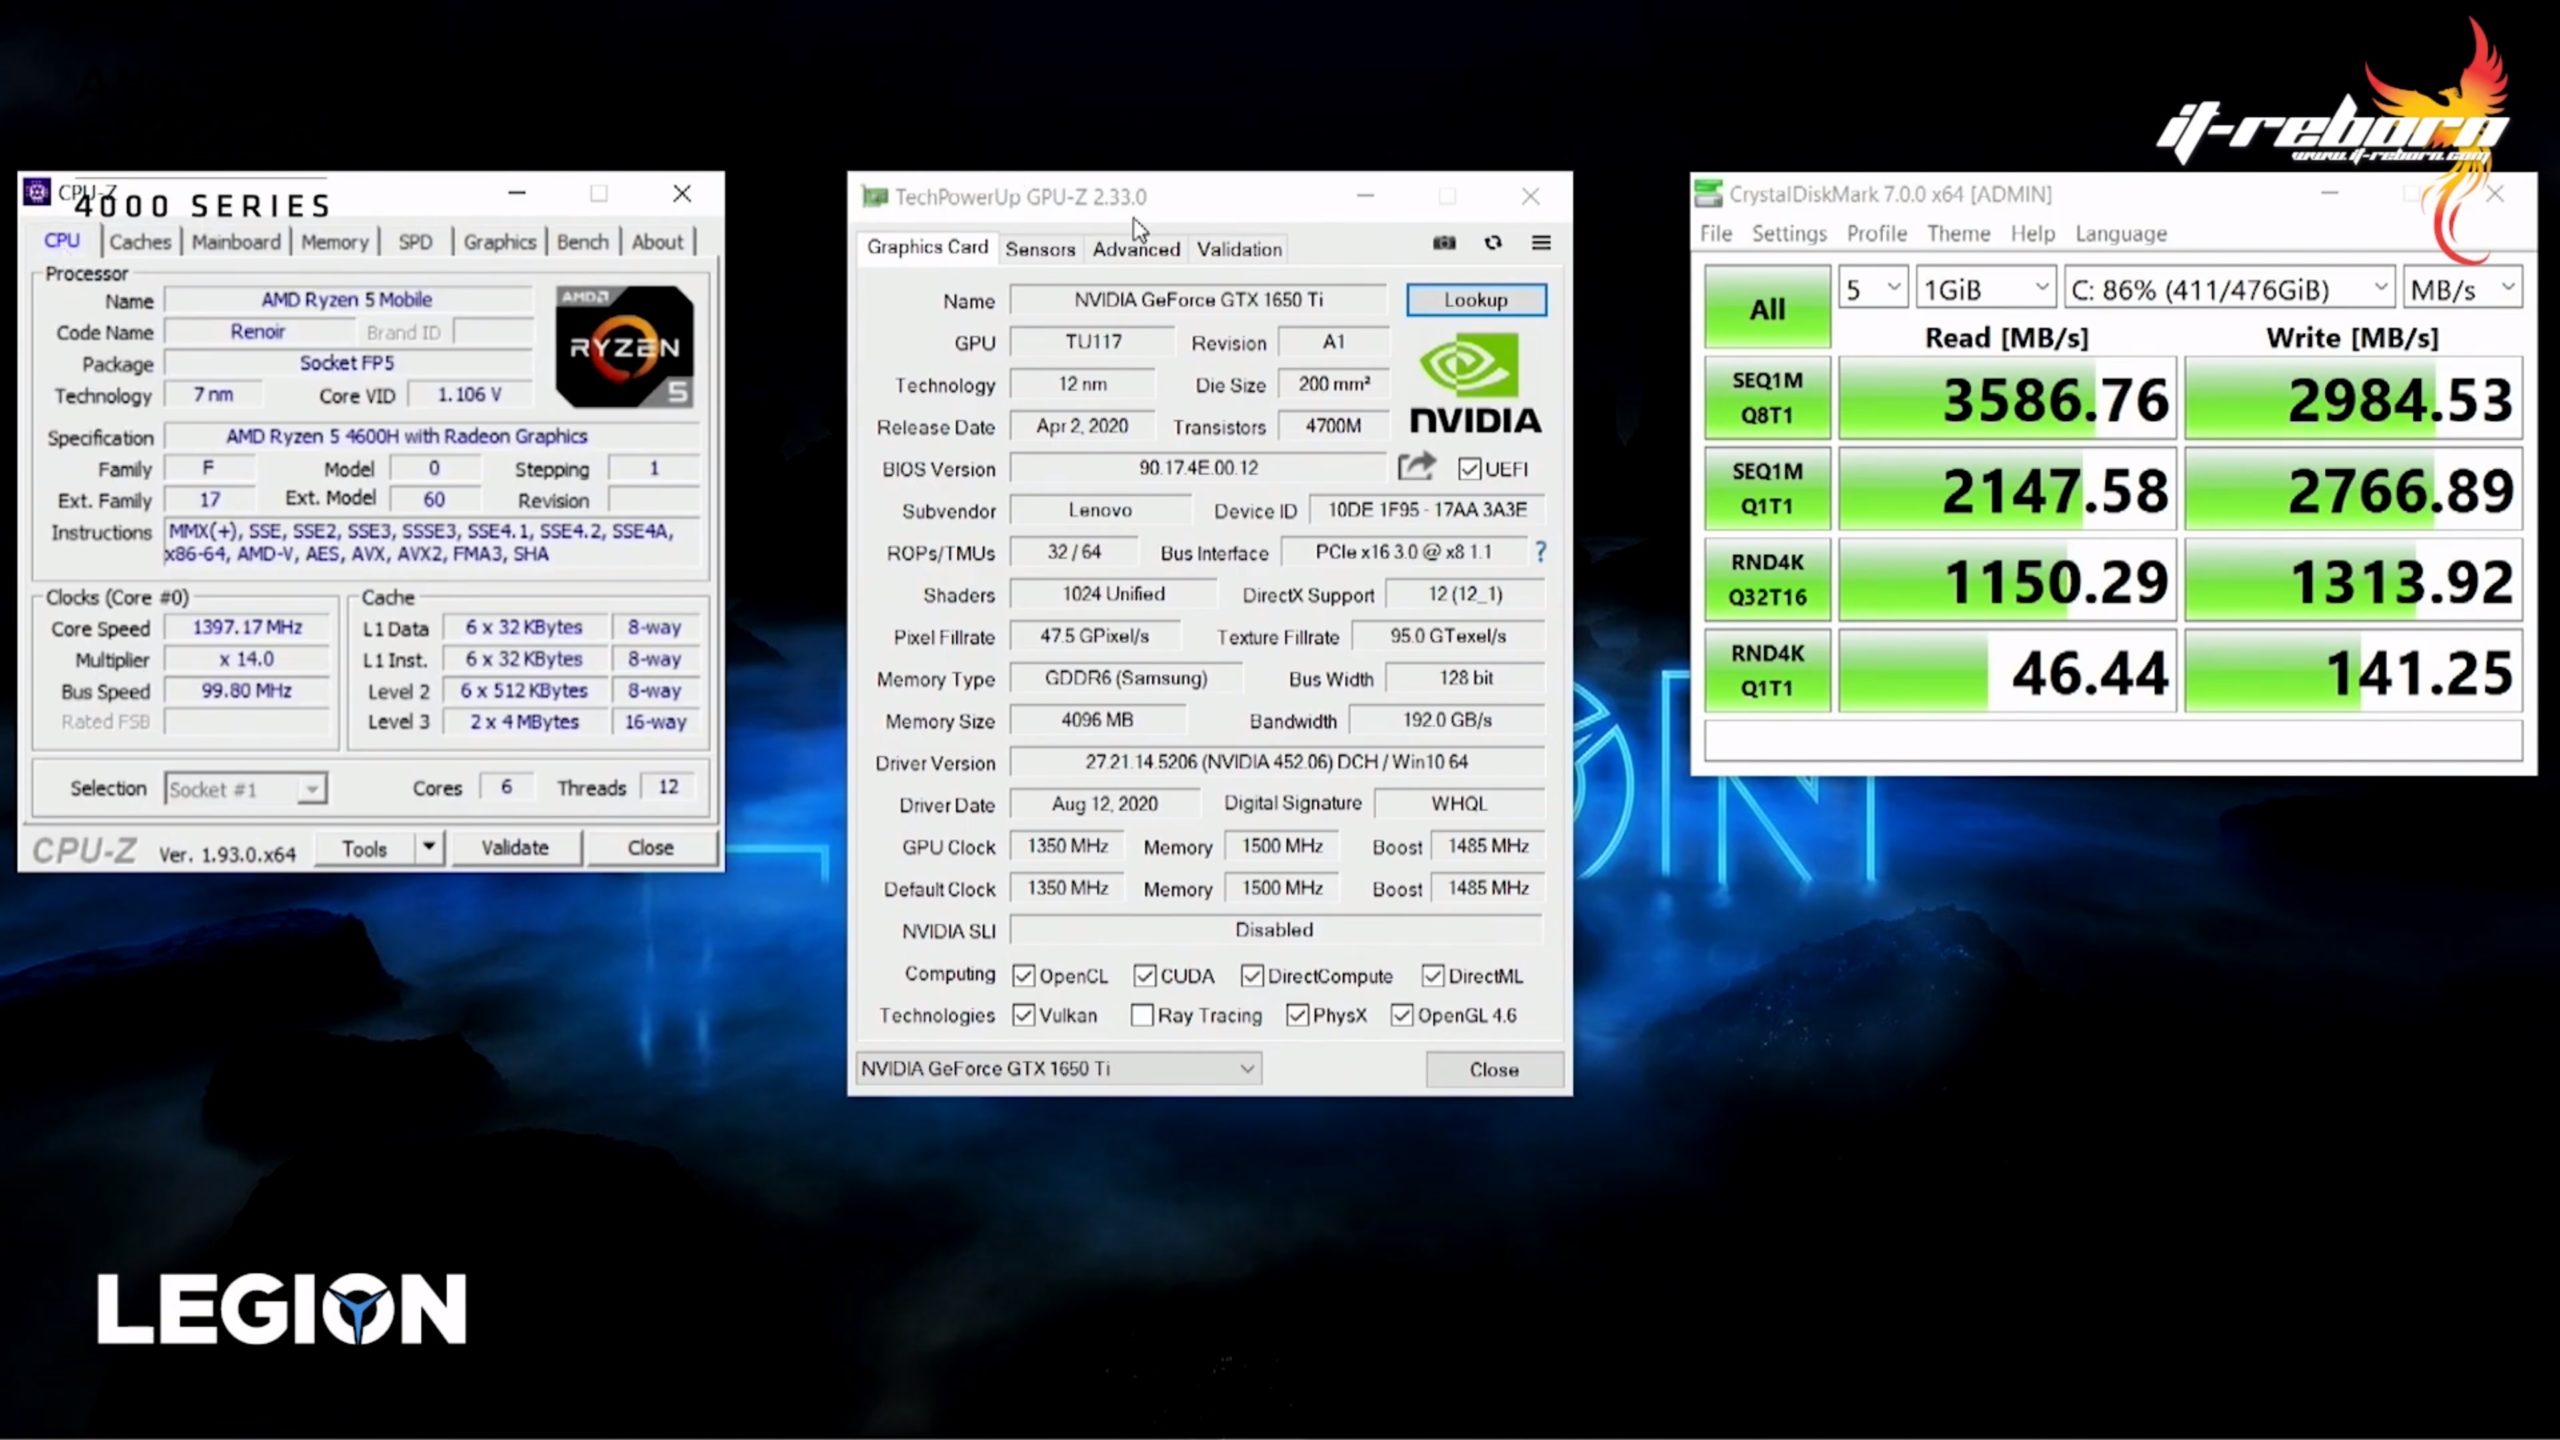The height and width of the screenshot is (1440, 2560).
Task: Click the BIOS share/export arrow icon
Action: (1416, 467)
